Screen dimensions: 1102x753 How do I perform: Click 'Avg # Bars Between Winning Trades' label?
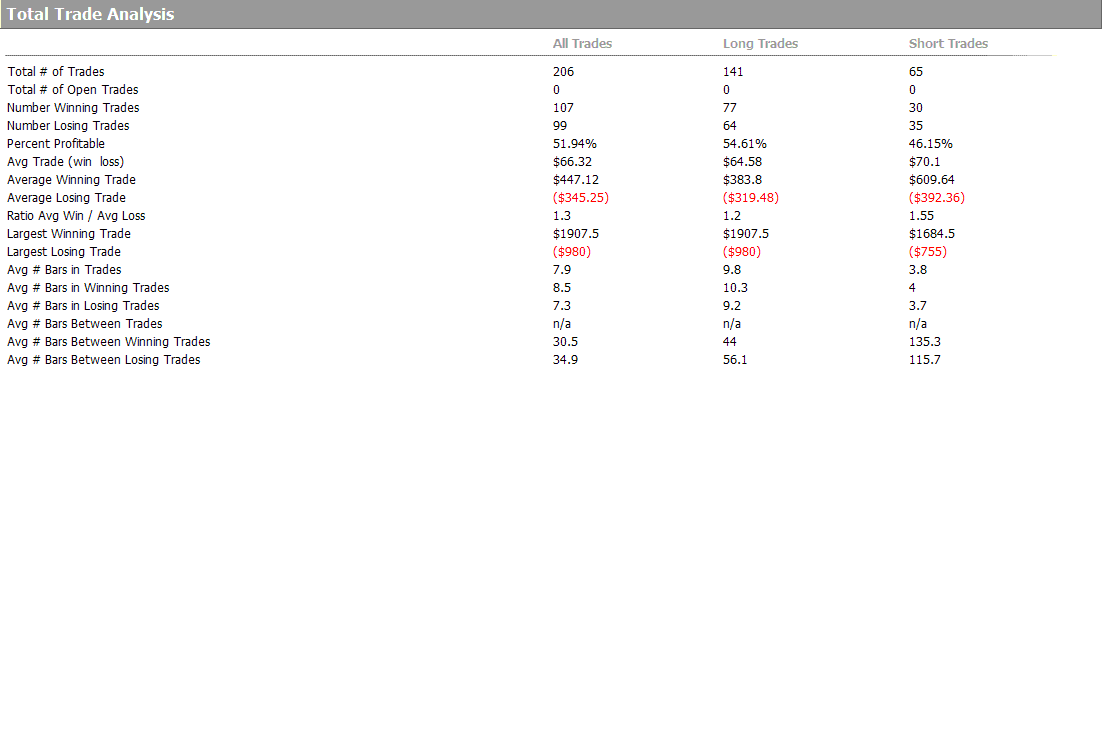[108, 342]
